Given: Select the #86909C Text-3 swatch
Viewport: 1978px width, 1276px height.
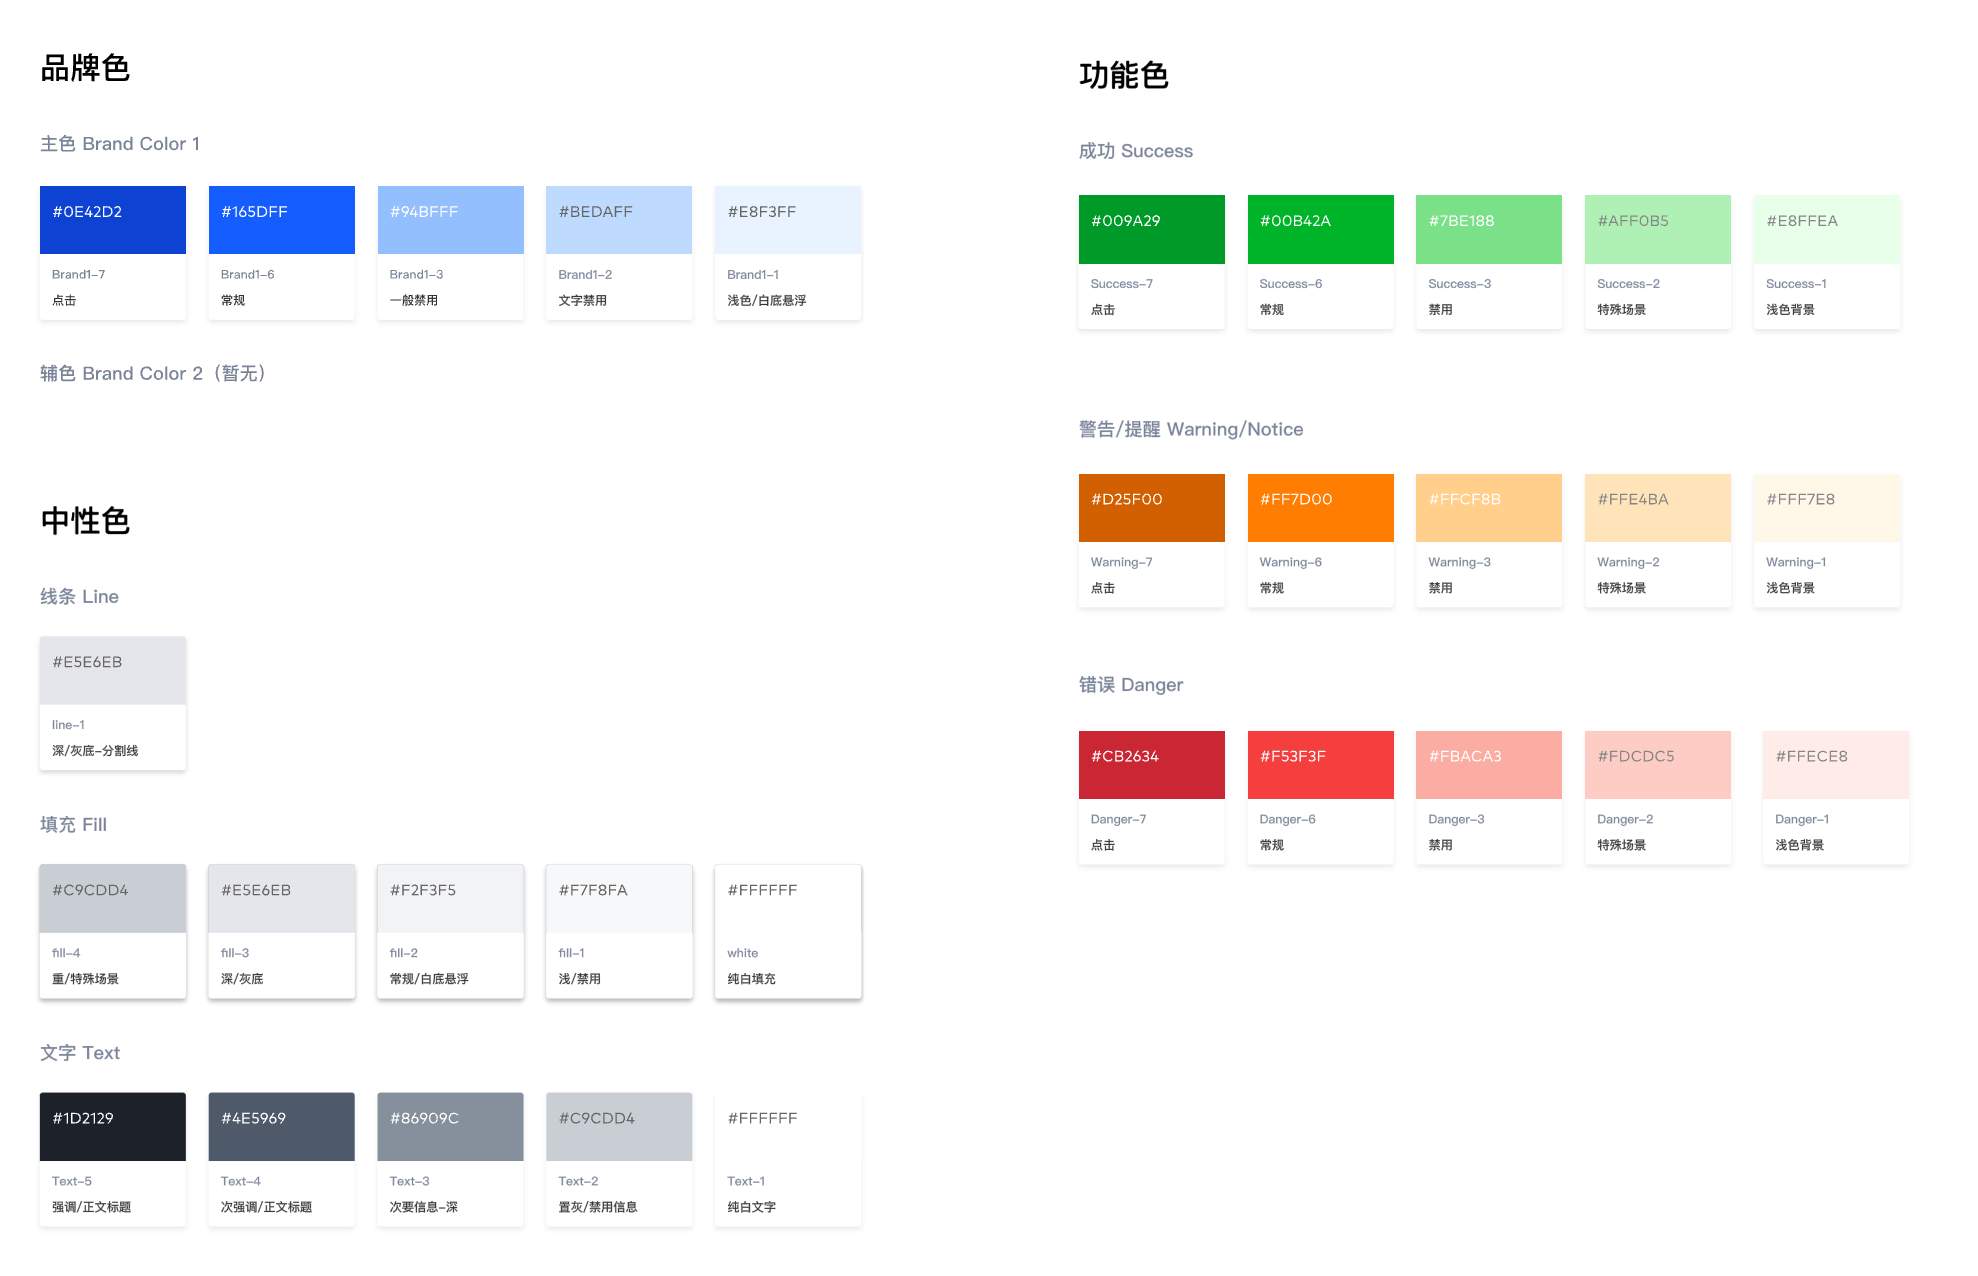Looking at the screenshot, I should click(451, 1127).
